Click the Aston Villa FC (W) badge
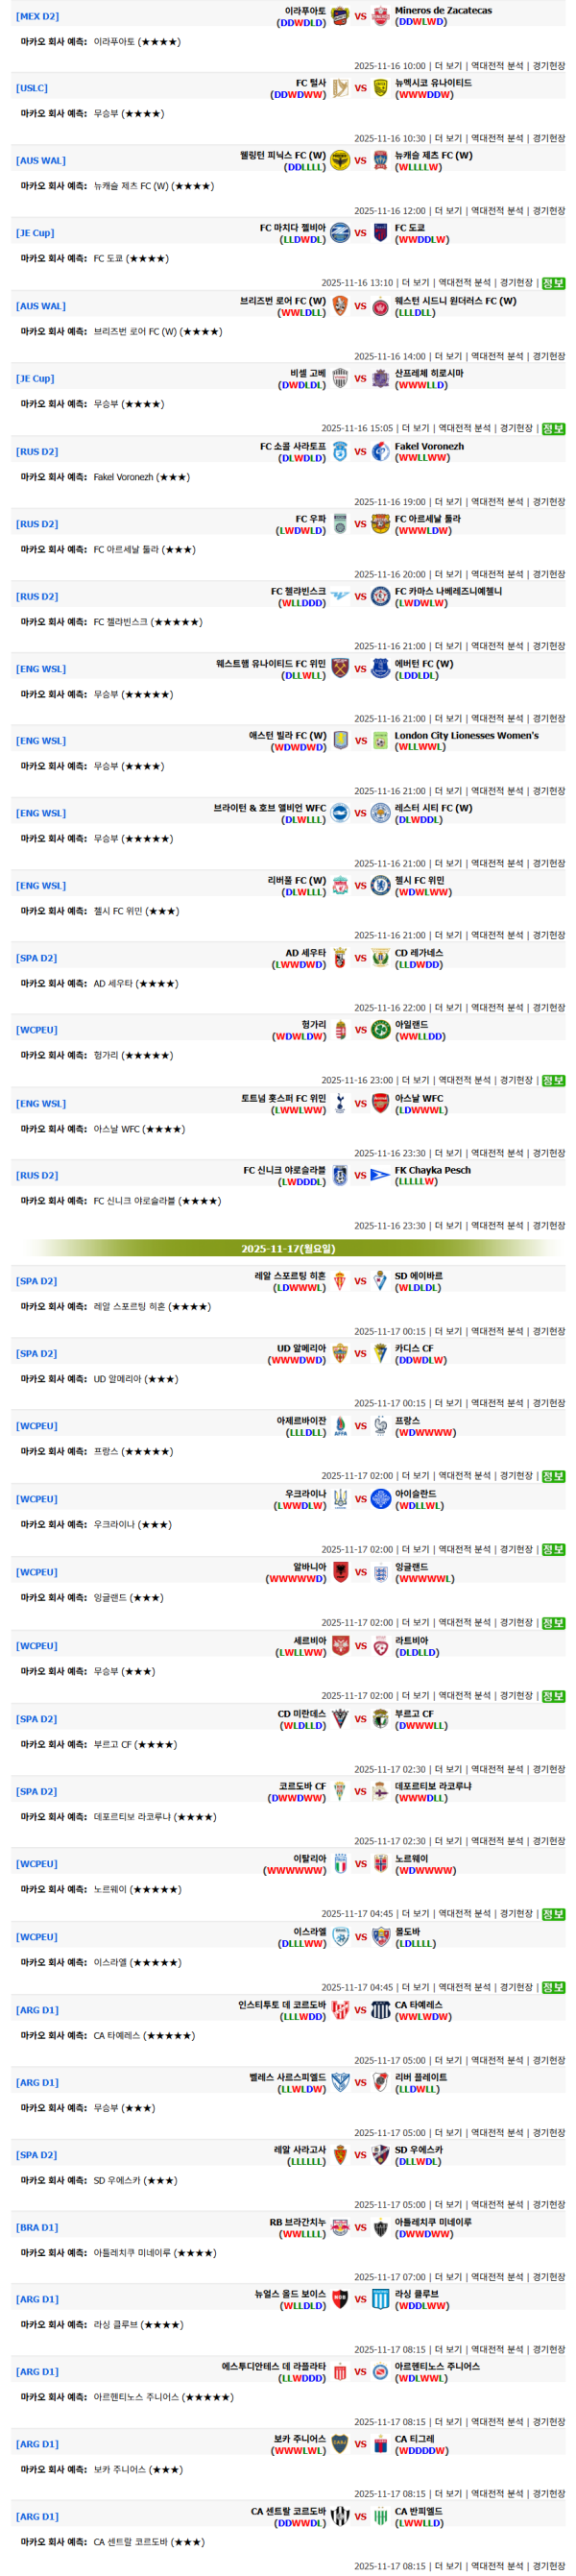 (340, 741)
